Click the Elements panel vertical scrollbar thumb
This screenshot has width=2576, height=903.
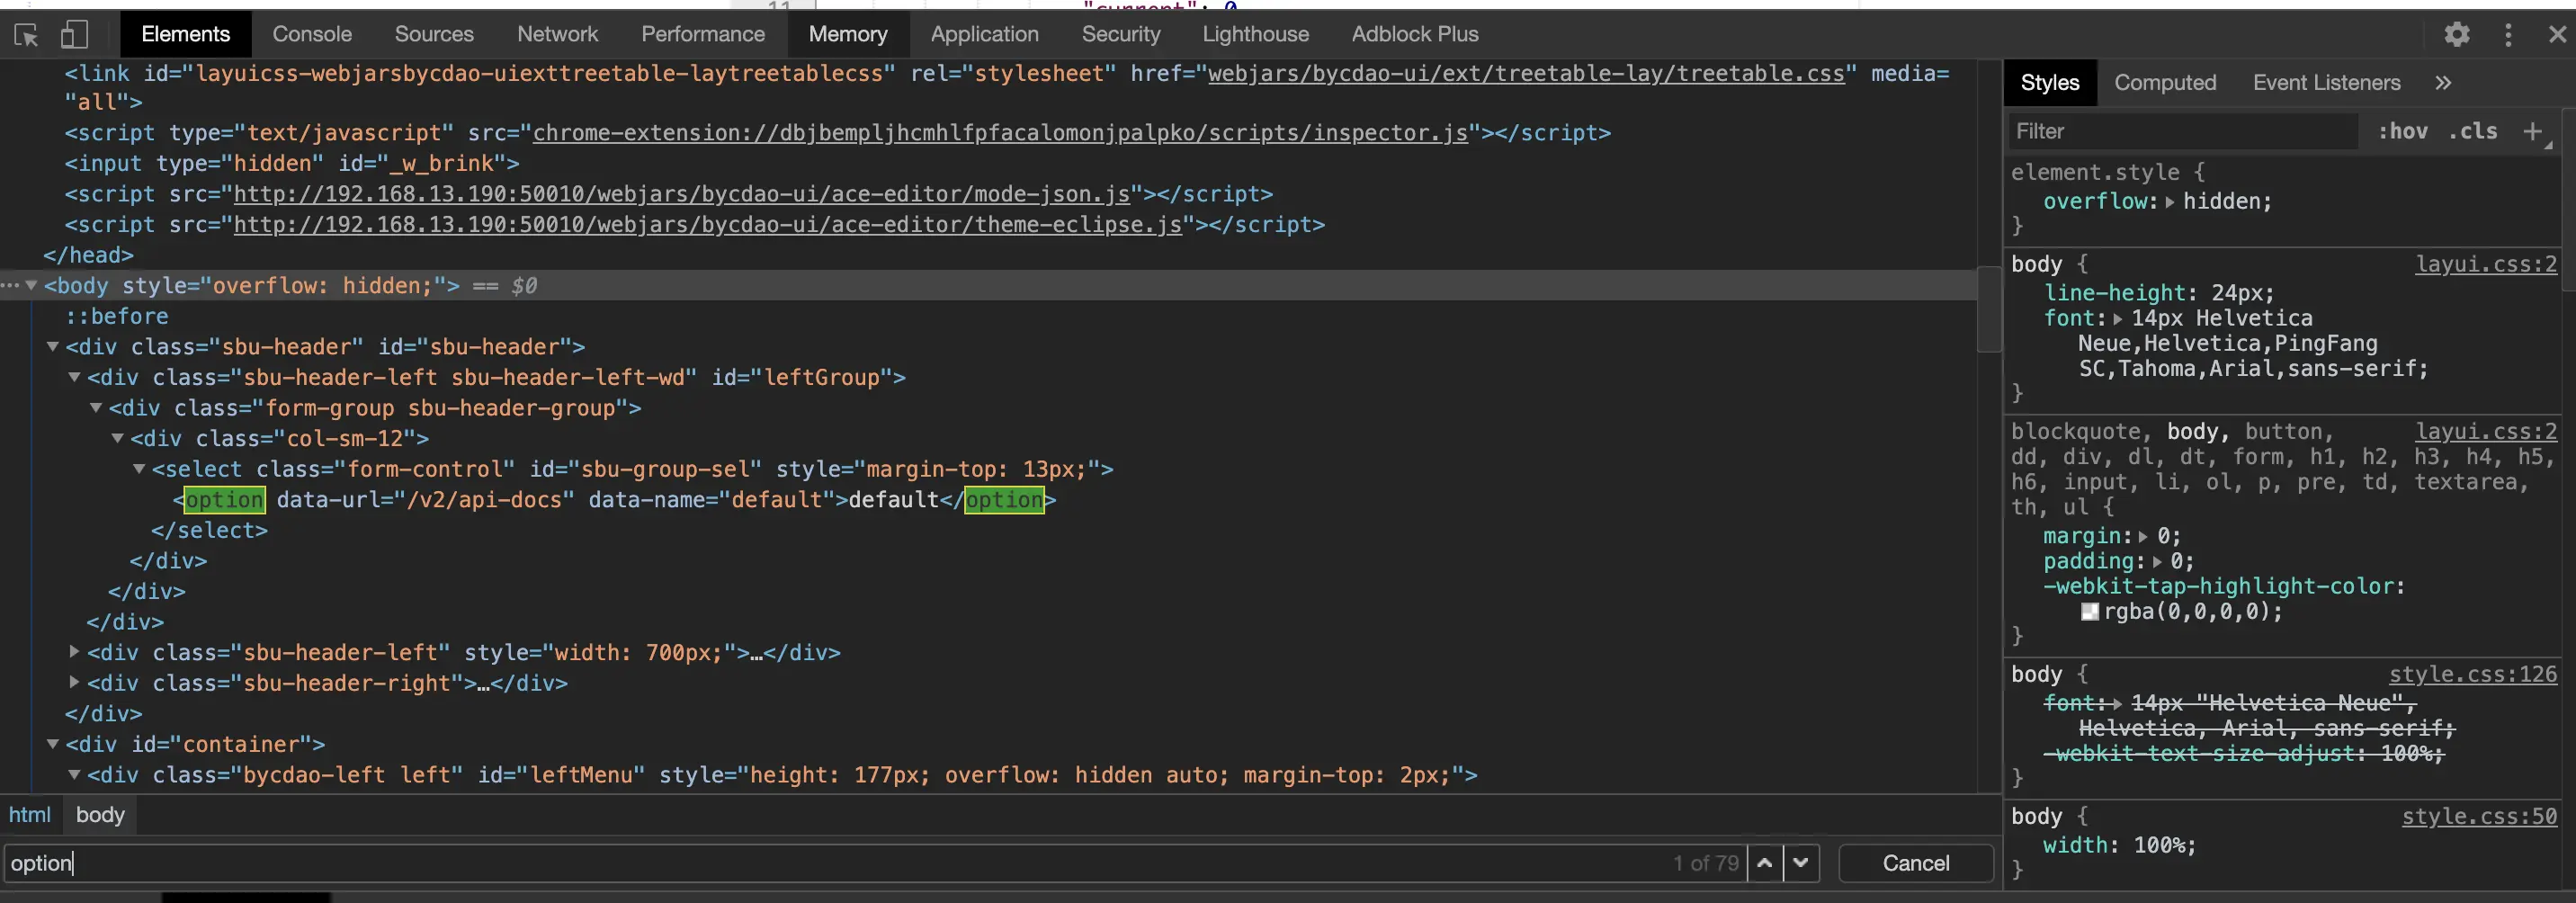click(x=1989, y=308)
